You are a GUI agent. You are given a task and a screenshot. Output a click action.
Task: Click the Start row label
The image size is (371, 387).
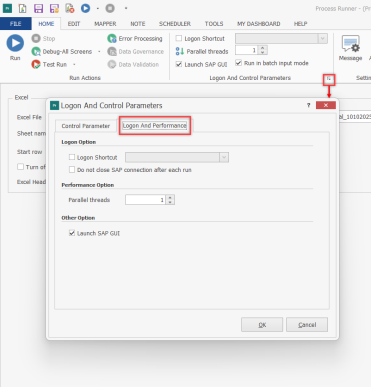click(x=29, y=152)
